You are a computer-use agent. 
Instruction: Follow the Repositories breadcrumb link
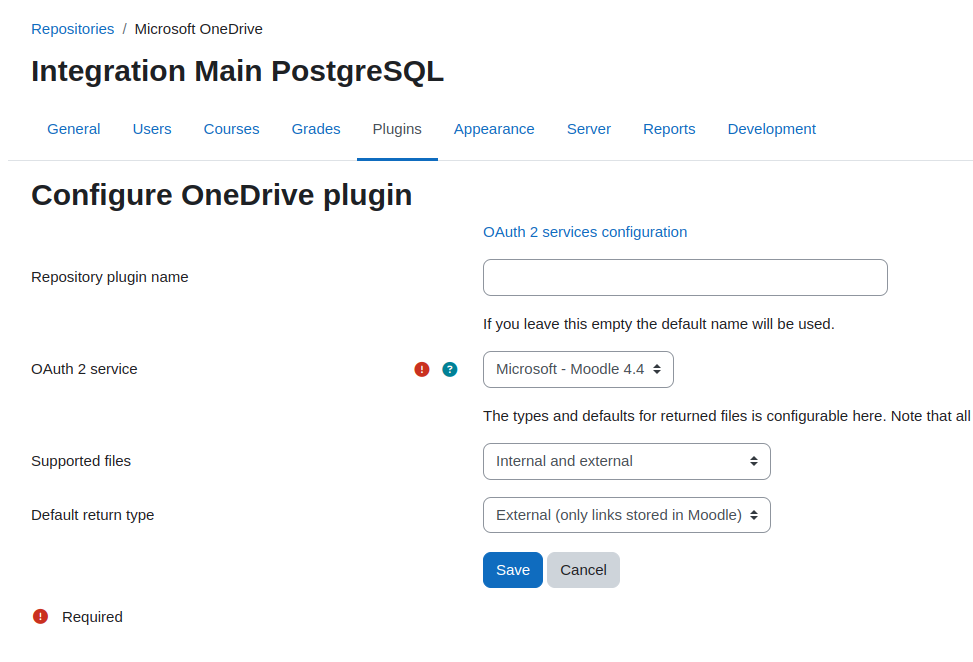point(73,29)
